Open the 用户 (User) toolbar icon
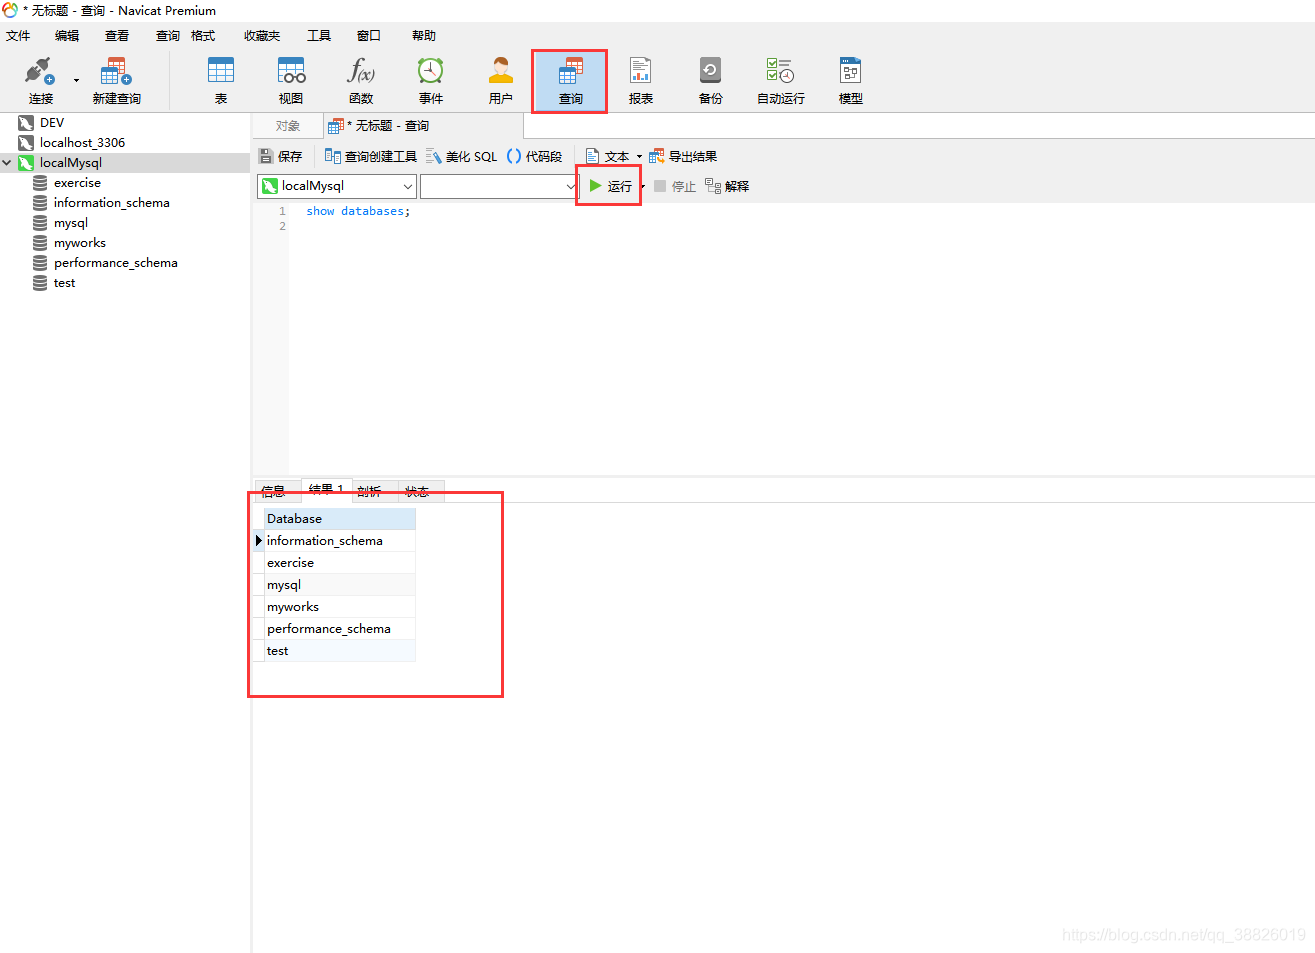Image resolution: width=1315 pixels, height=953 pixels. [501, 80]
